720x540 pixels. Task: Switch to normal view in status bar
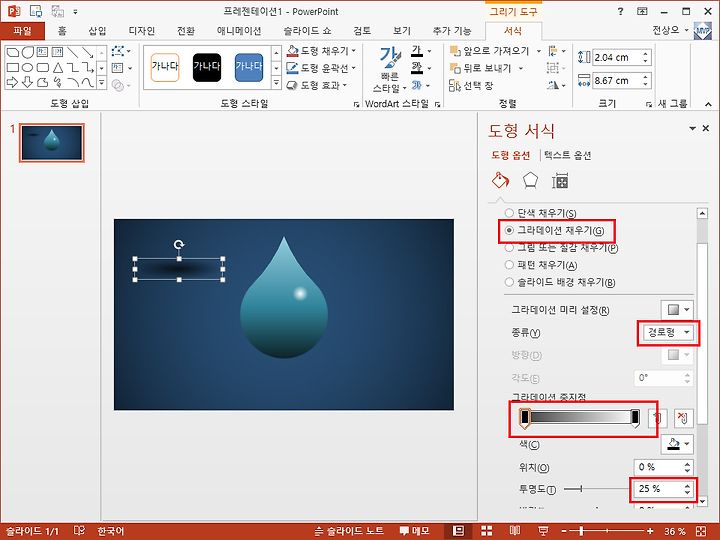458,531
